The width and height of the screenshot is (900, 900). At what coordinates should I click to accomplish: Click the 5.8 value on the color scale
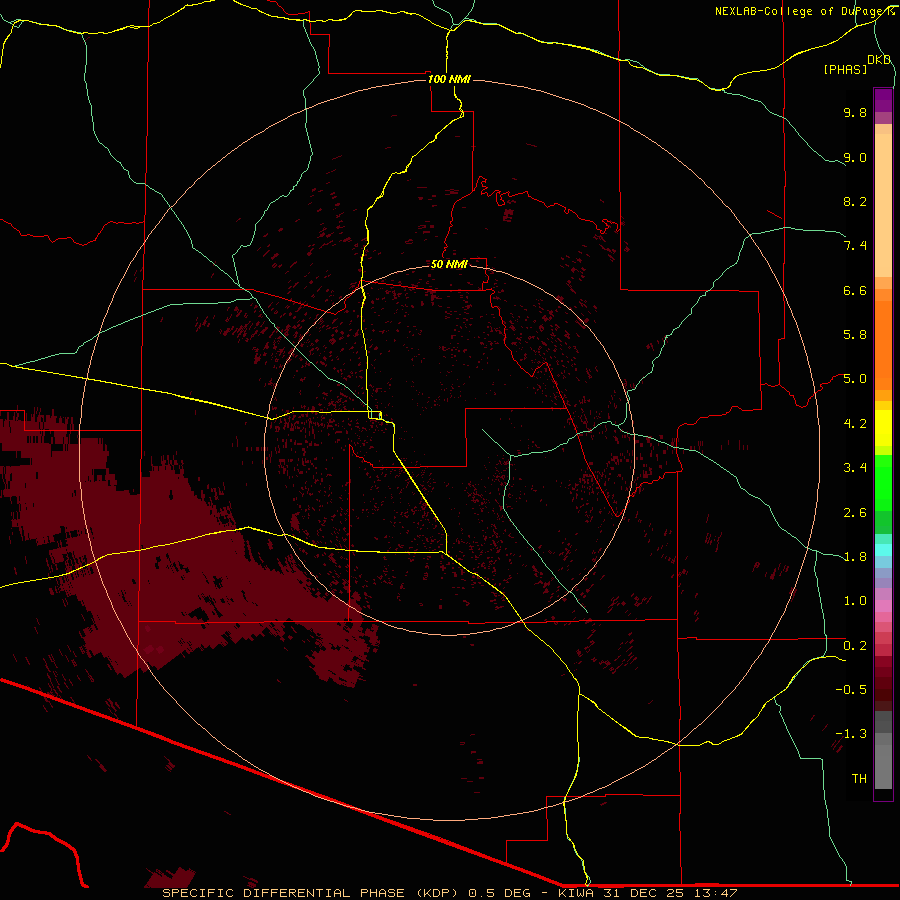coord(855,335)
